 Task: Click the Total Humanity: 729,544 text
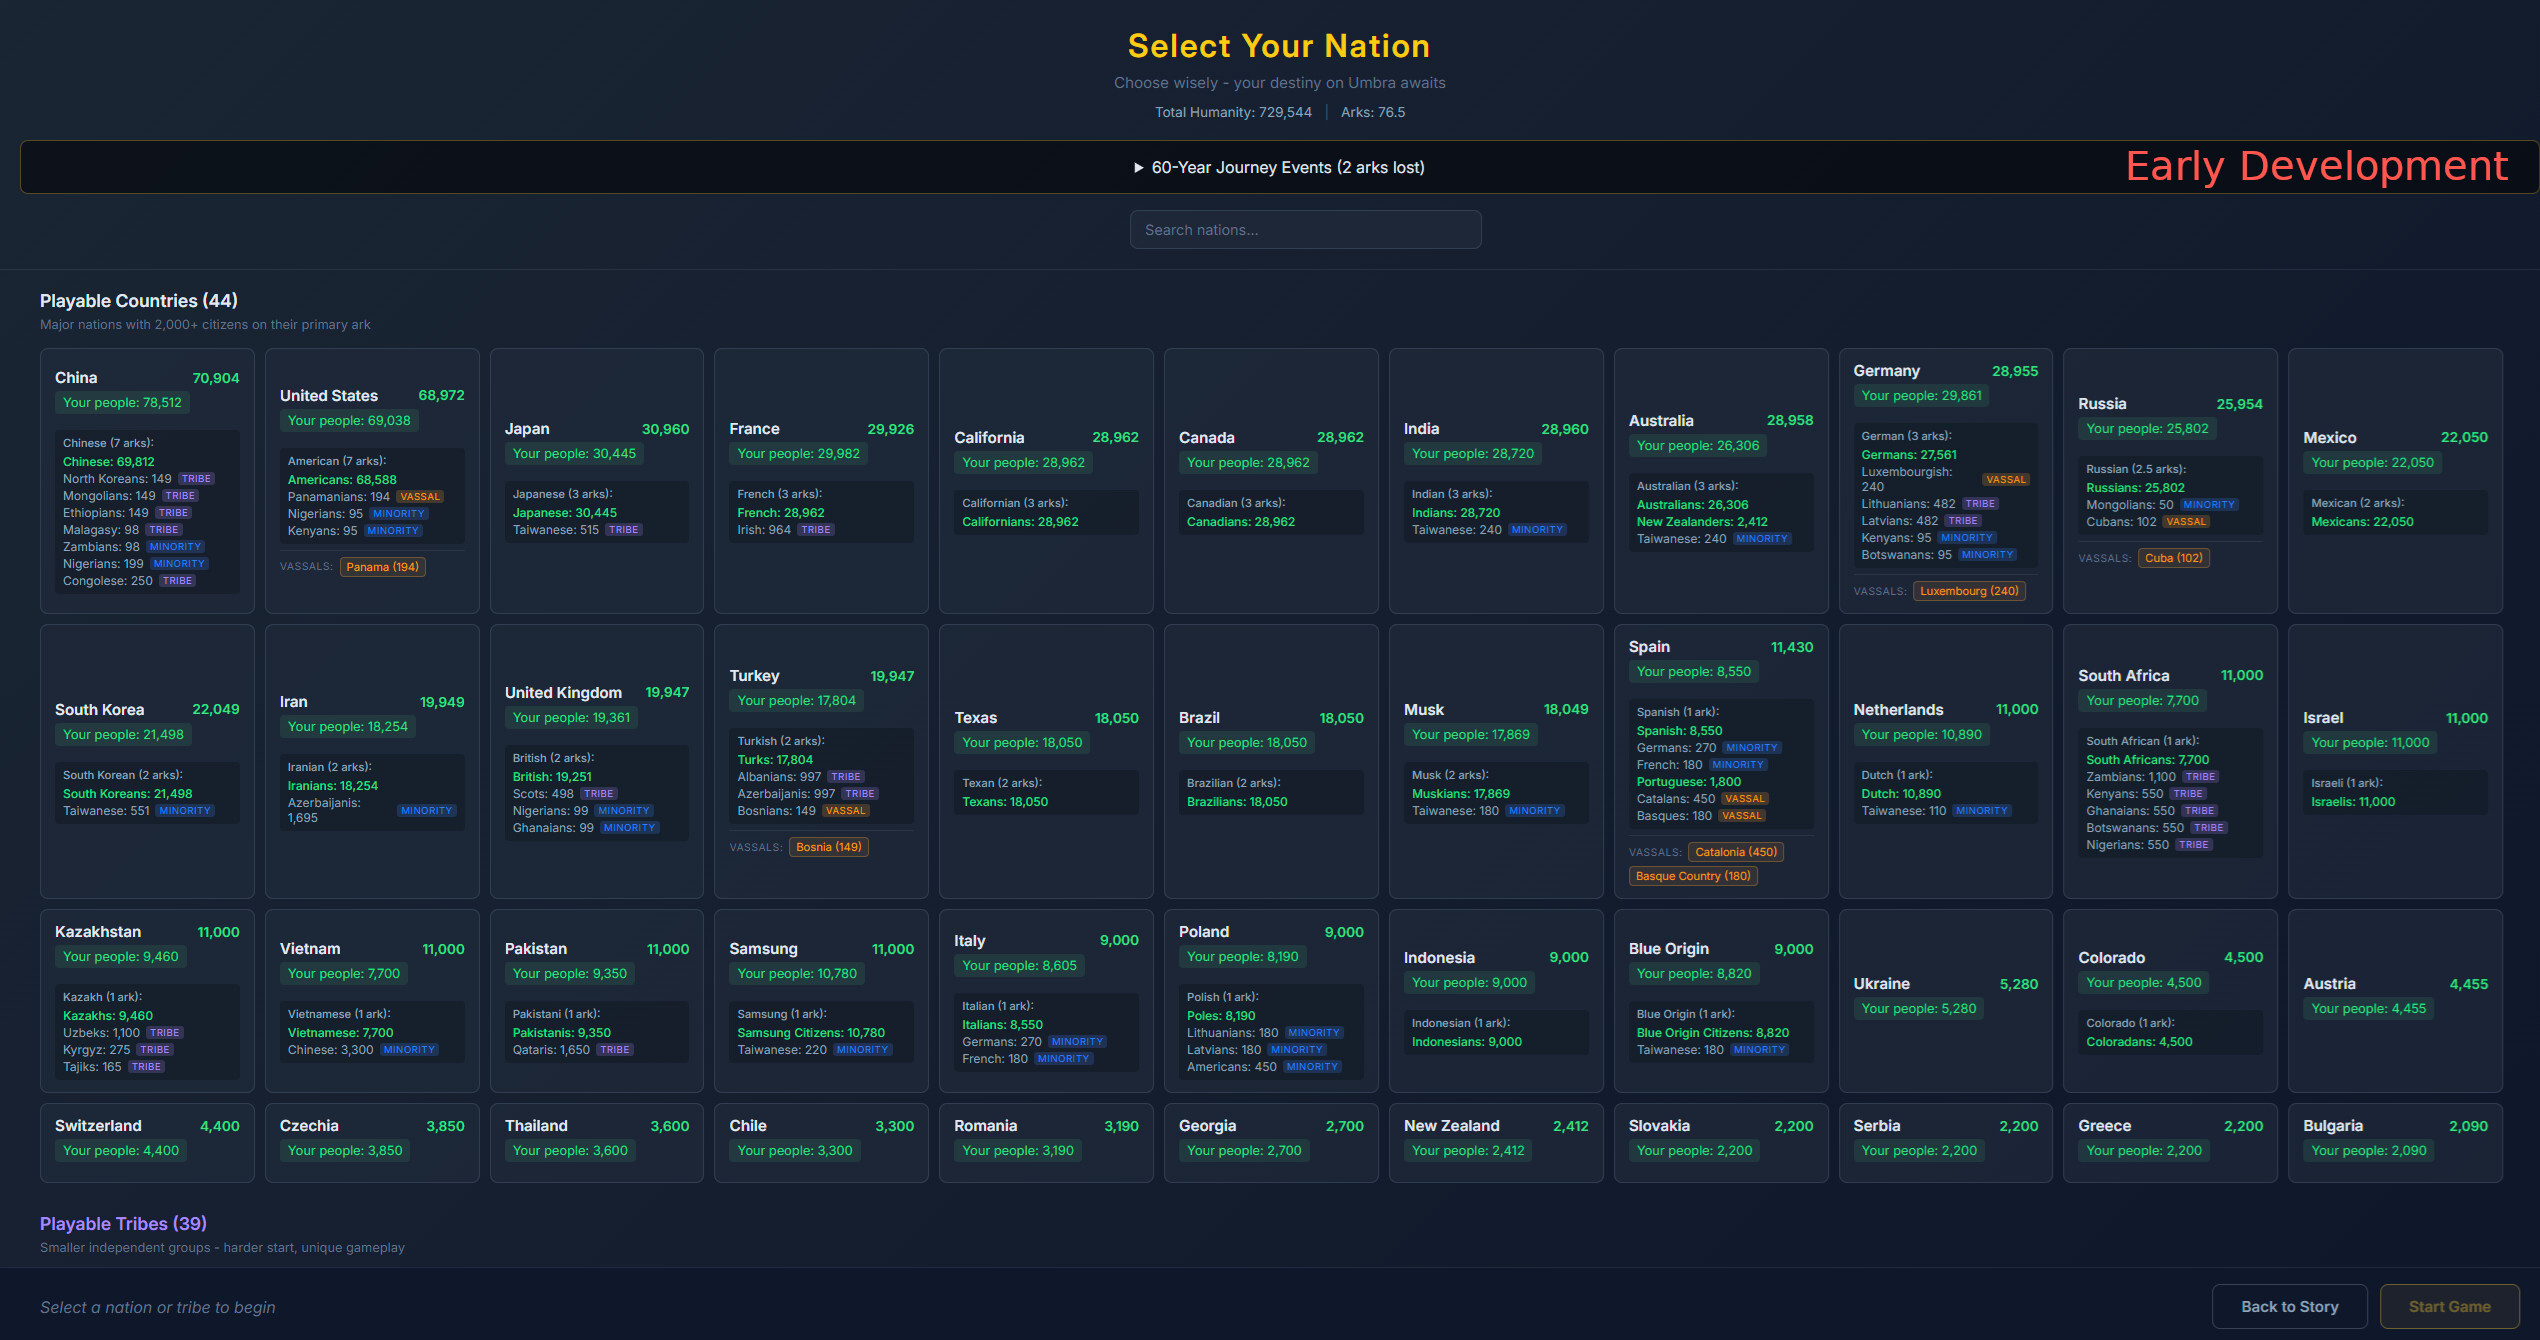coord(1233,112)
